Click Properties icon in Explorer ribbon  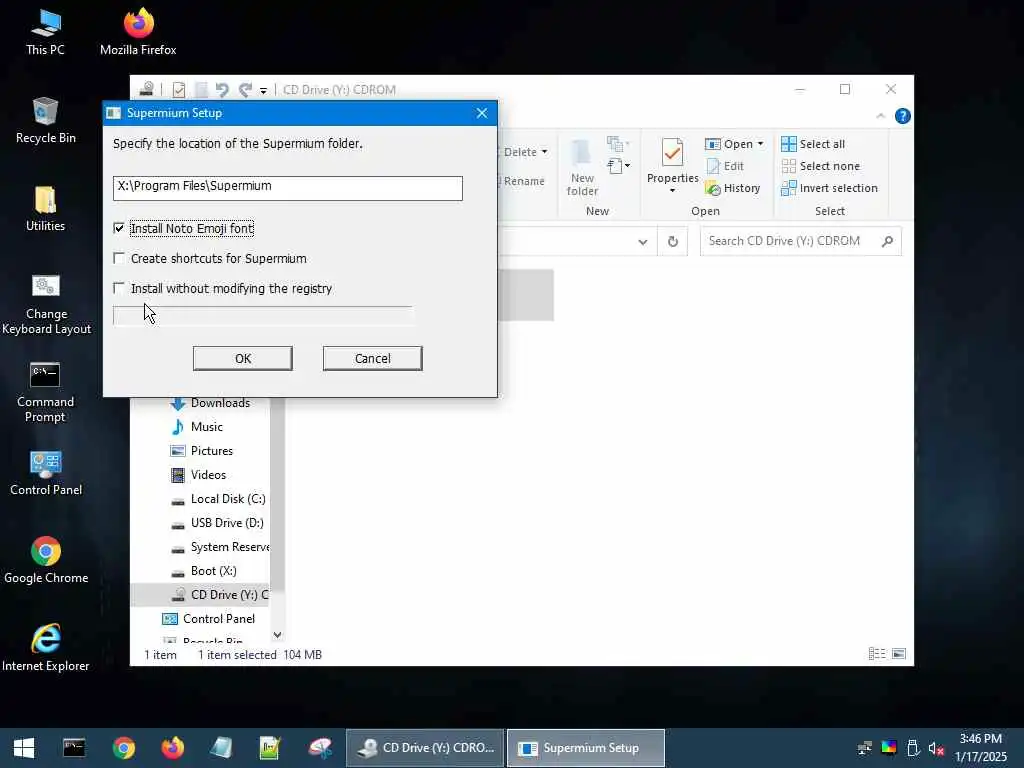click(x=673, y=152)
